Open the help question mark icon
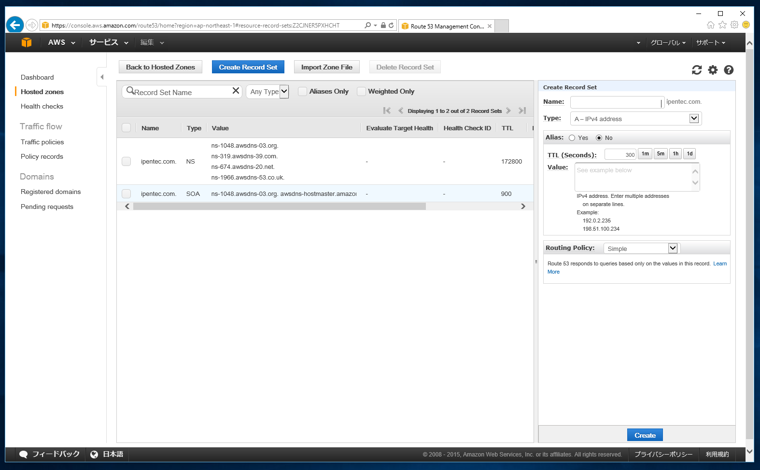Screen dimensions: 760x470 coord(728,70)
